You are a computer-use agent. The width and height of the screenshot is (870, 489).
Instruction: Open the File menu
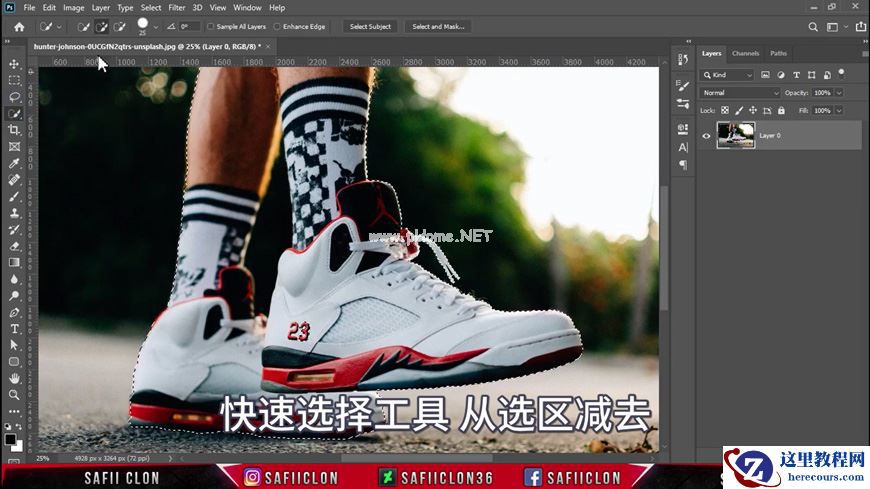pos(29,8)
